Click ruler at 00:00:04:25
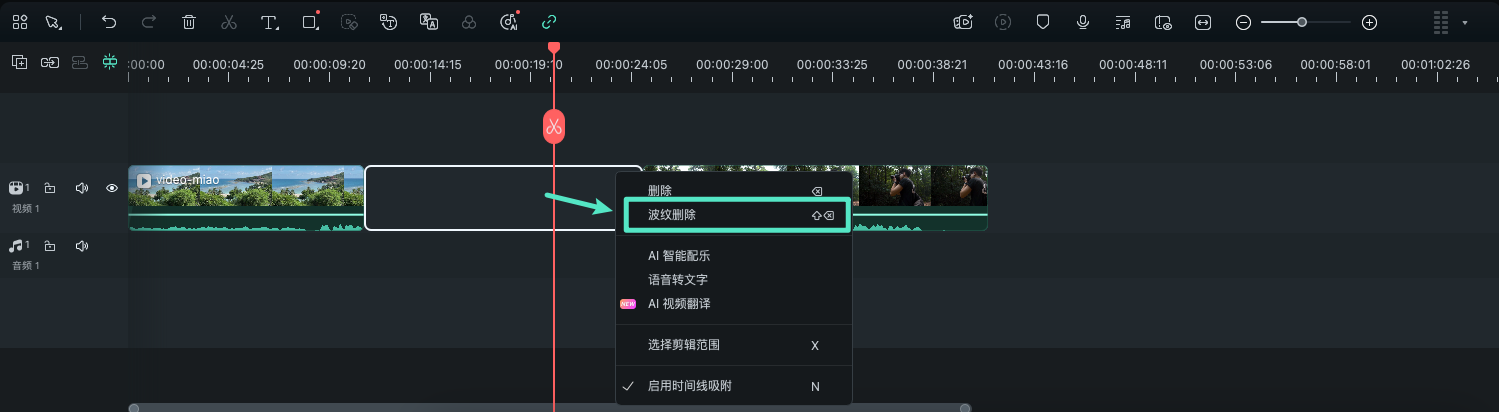Image resolution: width=1499 pixels, height=412 pixels. coord(228,64)
